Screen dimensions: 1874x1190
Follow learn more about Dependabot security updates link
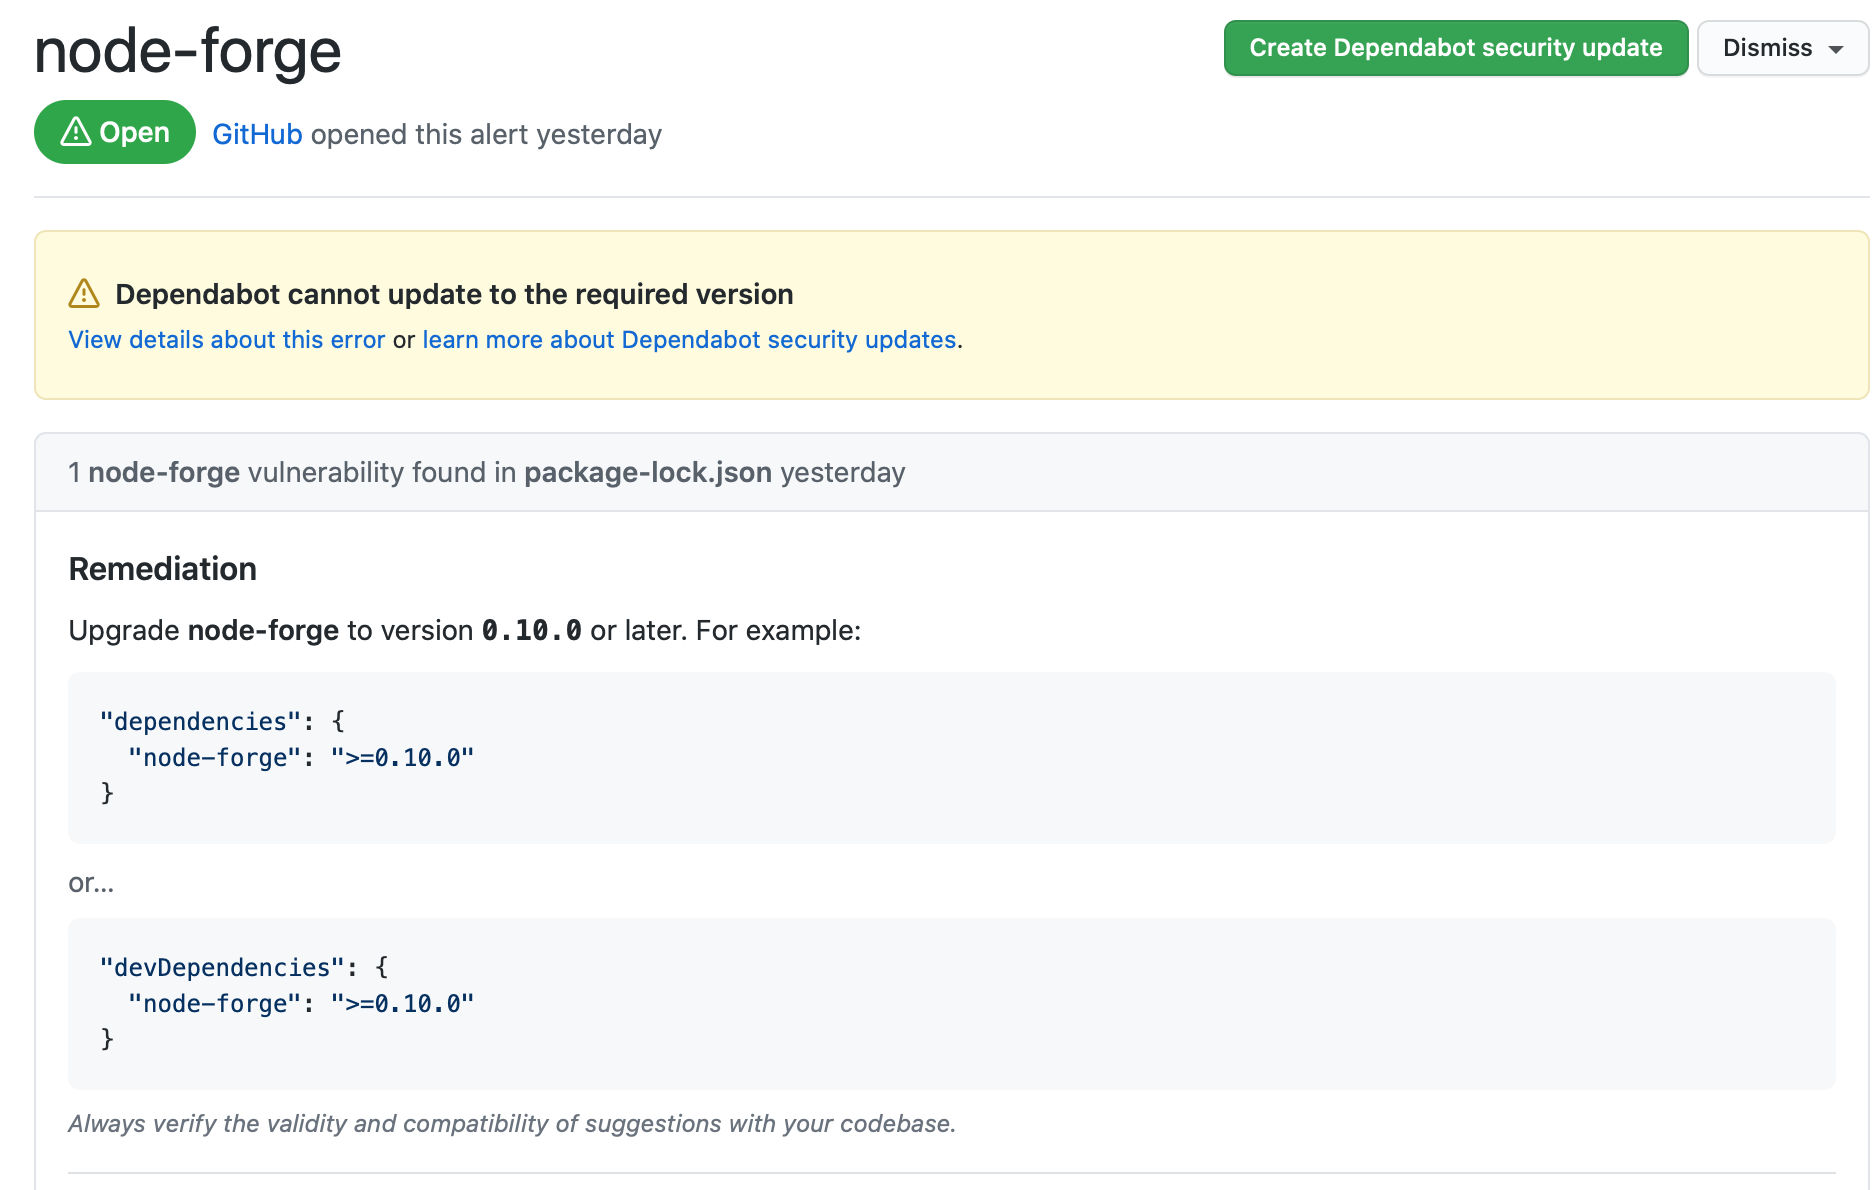690,340
